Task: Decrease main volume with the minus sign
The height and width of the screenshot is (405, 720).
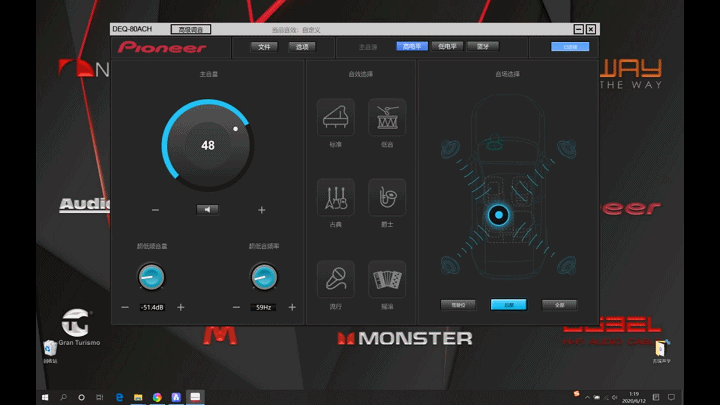Action: pyautogui.click(x=155, y=210)
